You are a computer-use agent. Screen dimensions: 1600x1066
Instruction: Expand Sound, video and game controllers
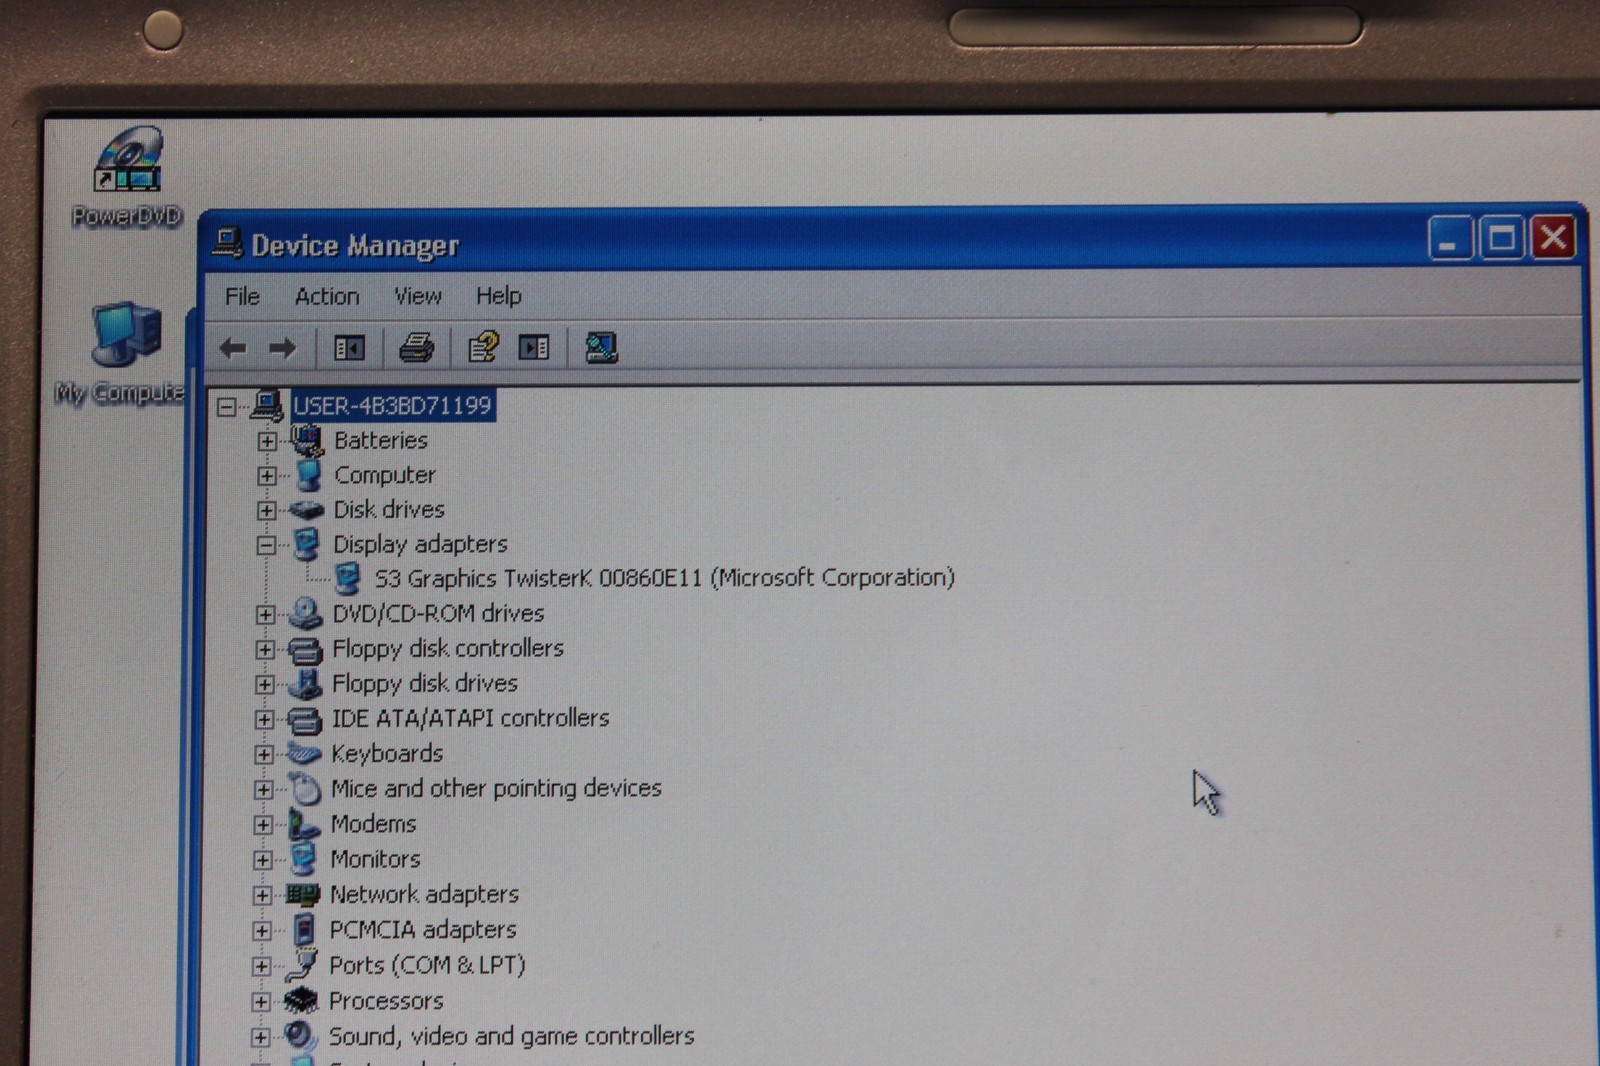(260, 1037)
